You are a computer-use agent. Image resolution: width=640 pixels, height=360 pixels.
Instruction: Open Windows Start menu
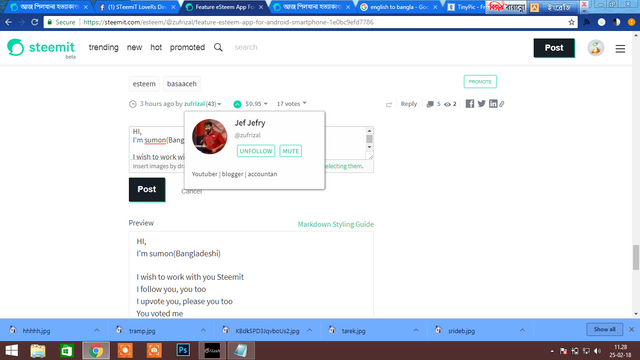pos(11,351)
